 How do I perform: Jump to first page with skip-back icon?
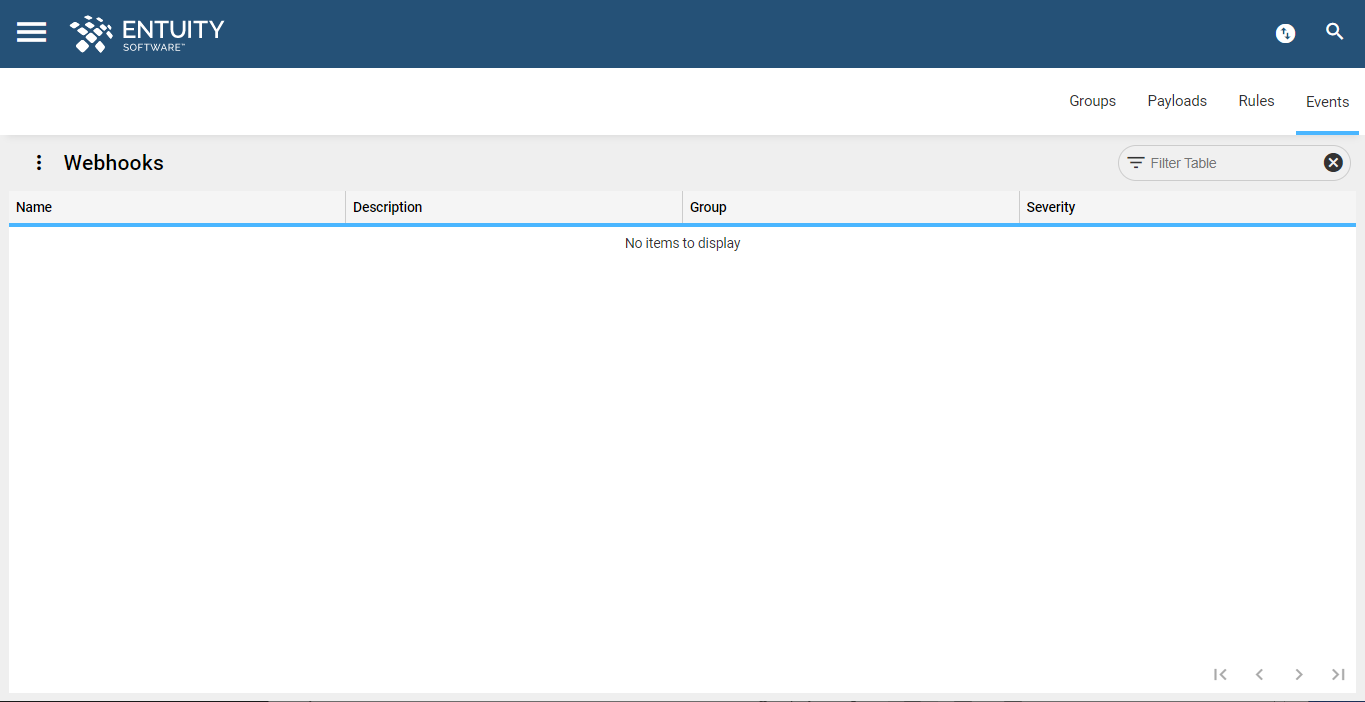(x=1220, y=674)
